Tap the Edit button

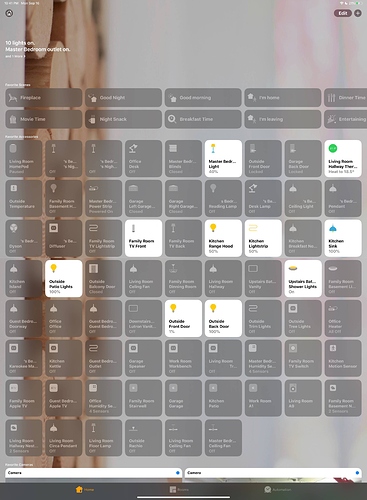click(x=343, y=13)
